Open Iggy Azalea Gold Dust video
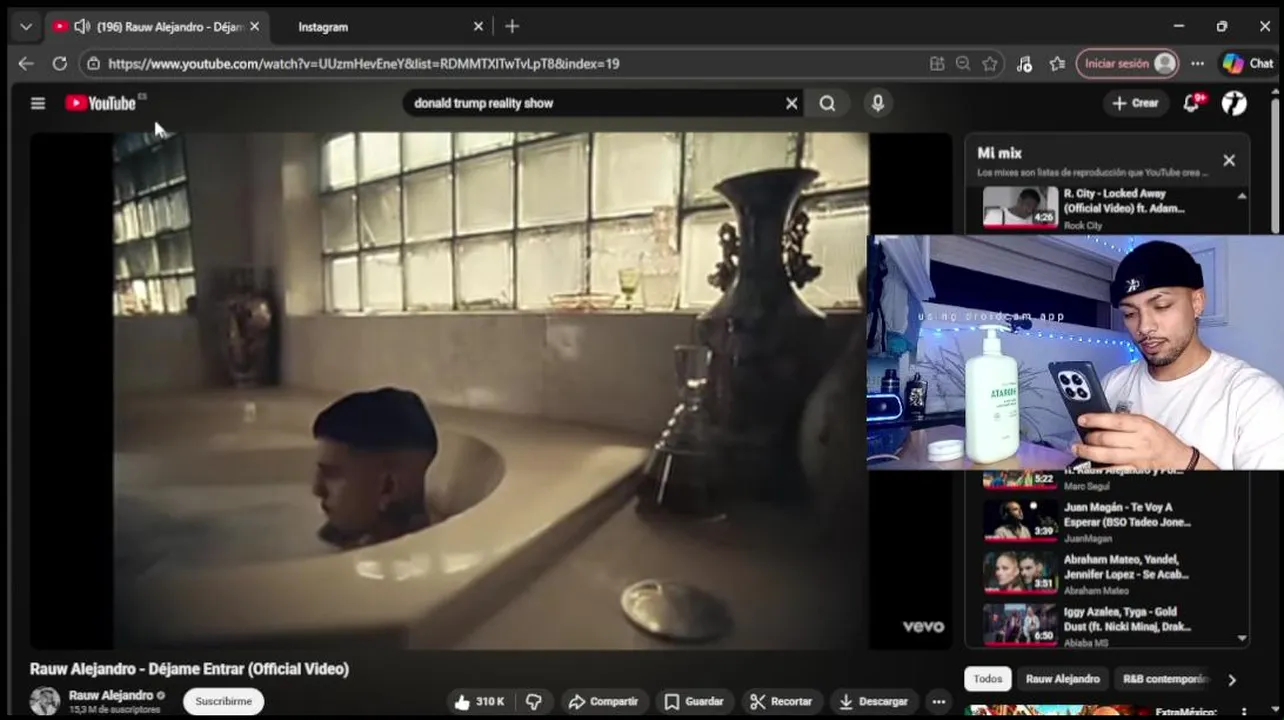The image size is (1284, 720). pyautogui.click(x=1087, y=625)
